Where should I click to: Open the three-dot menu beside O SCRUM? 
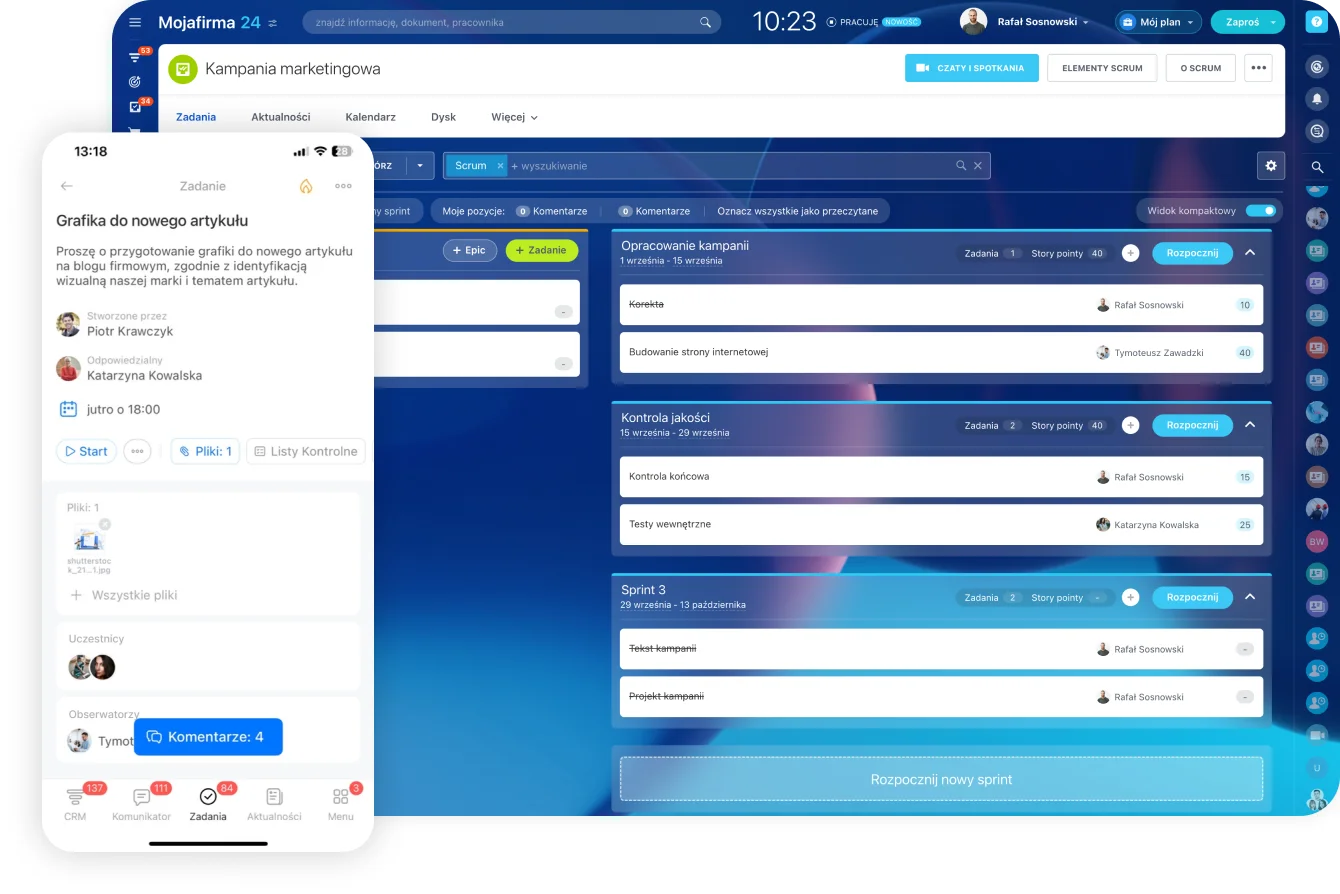[1258, 68]
